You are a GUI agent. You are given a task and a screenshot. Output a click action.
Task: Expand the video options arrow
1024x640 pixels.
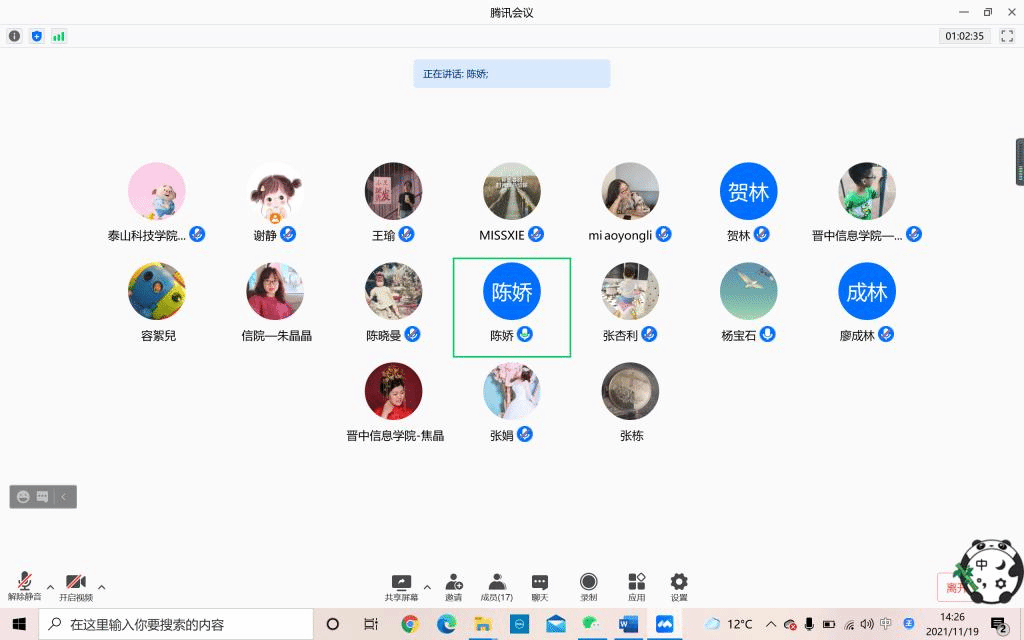click(101, 587)
